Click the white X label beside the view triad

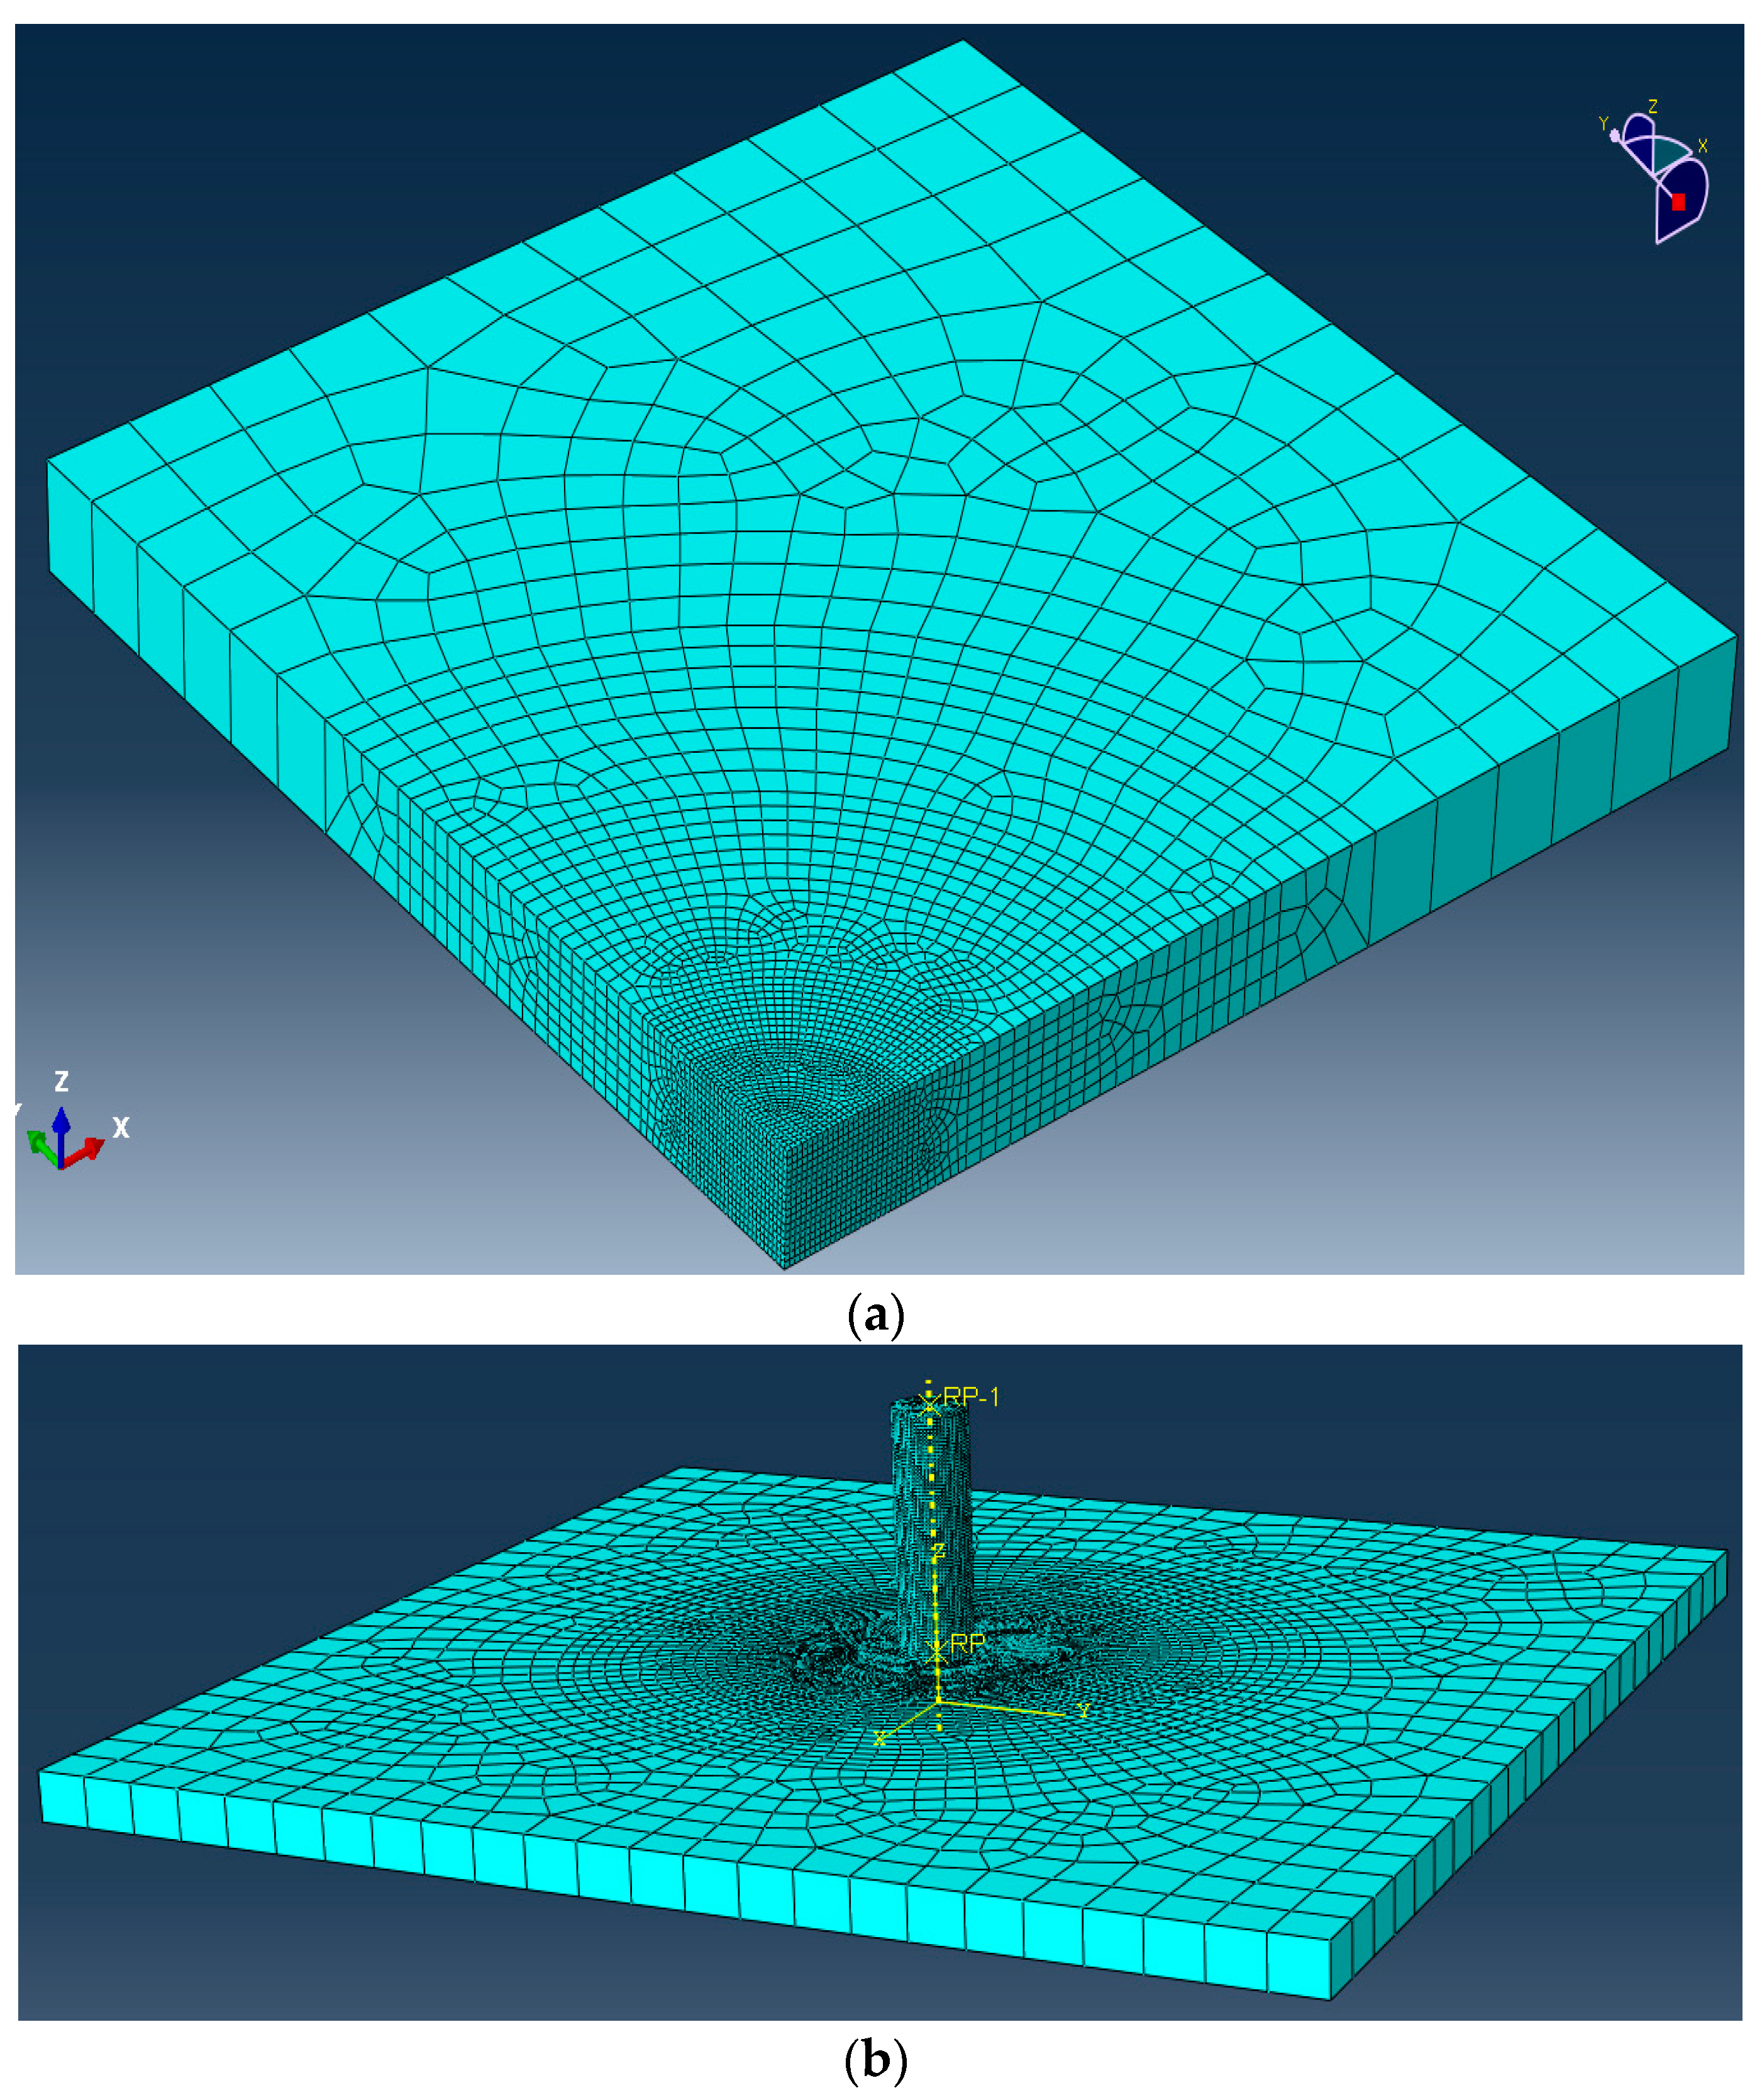tap(121, 1128)
